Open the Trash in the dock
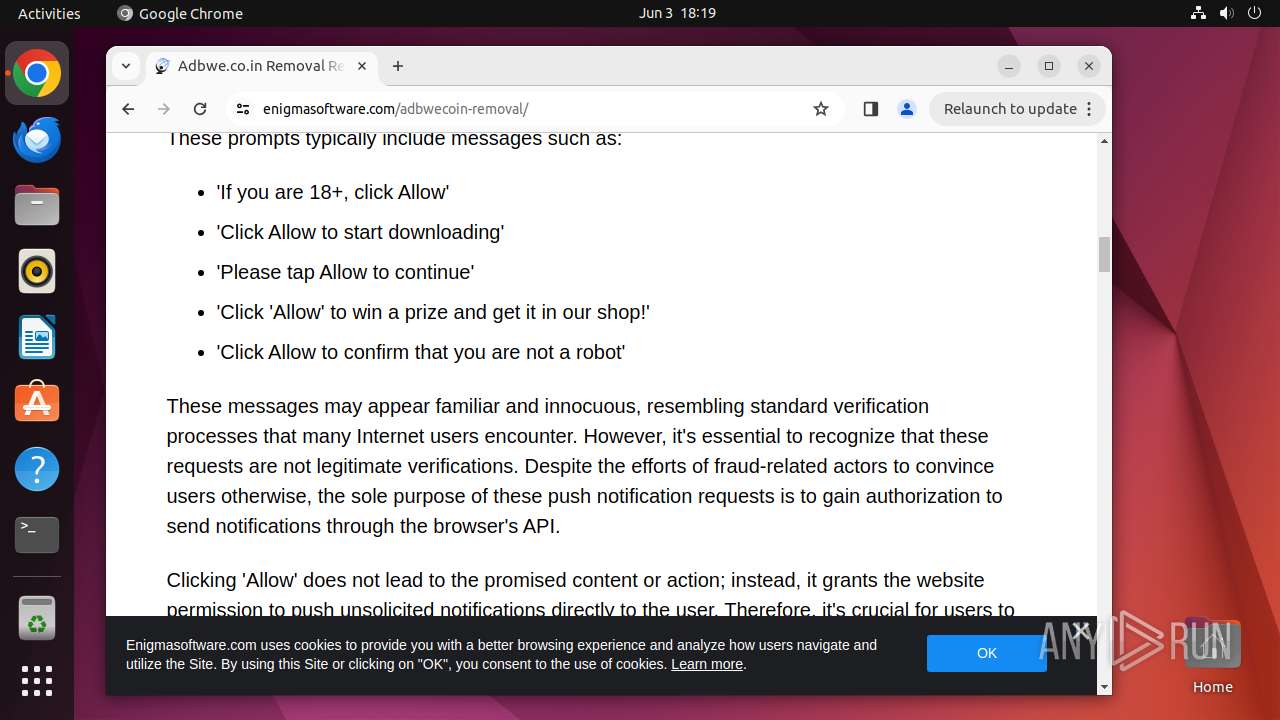The height and width of the screenshot is (720, 1280). coord(37,618)
